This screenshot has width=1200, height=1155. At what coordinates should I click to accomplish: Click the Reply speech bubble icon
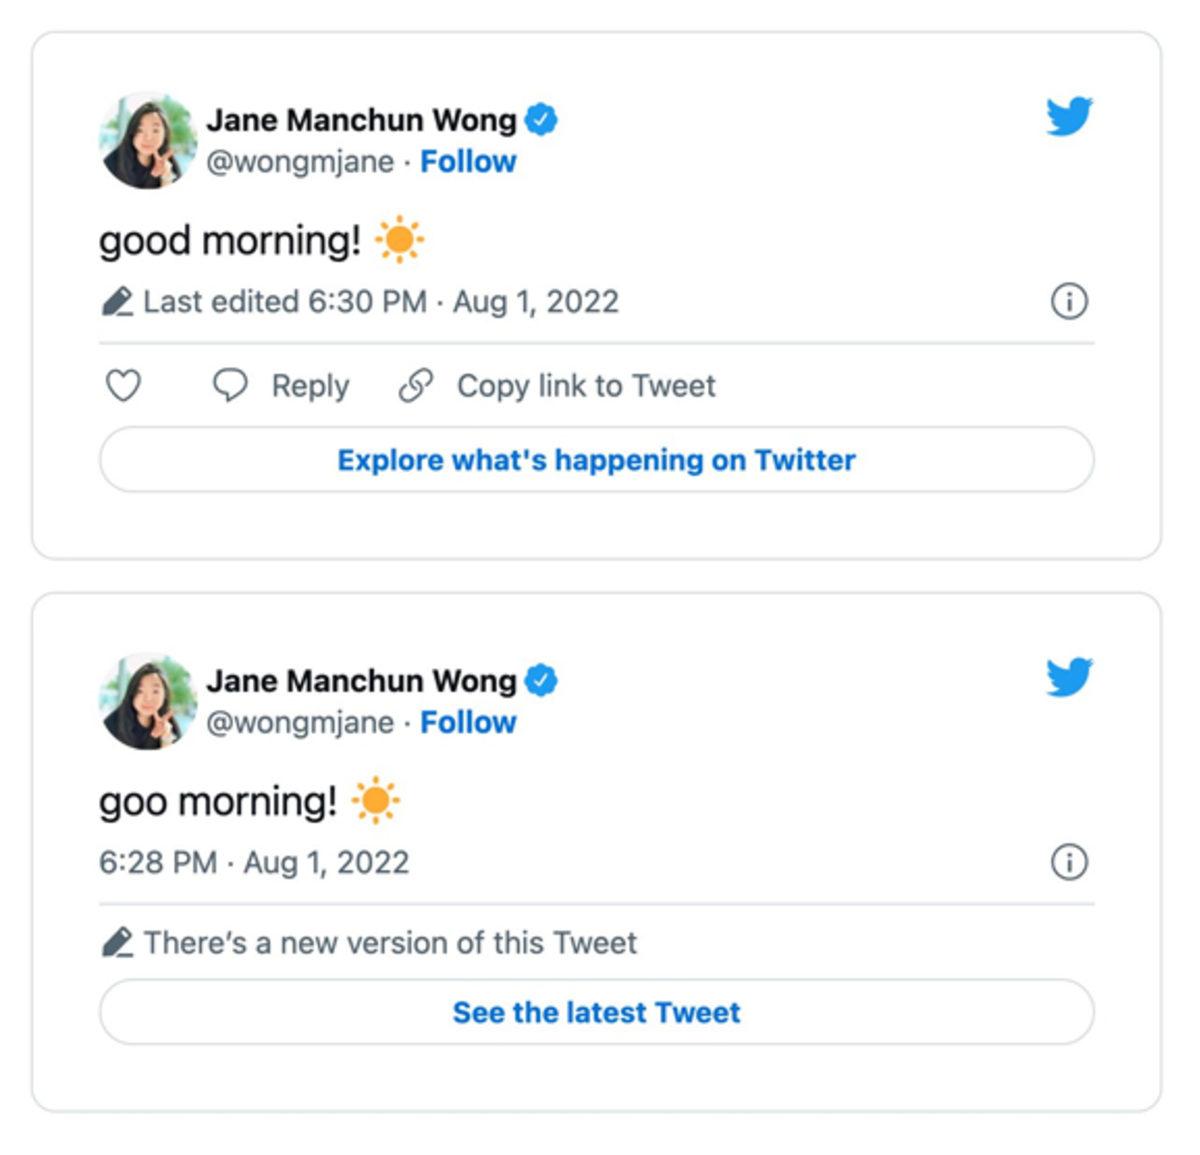232,385
